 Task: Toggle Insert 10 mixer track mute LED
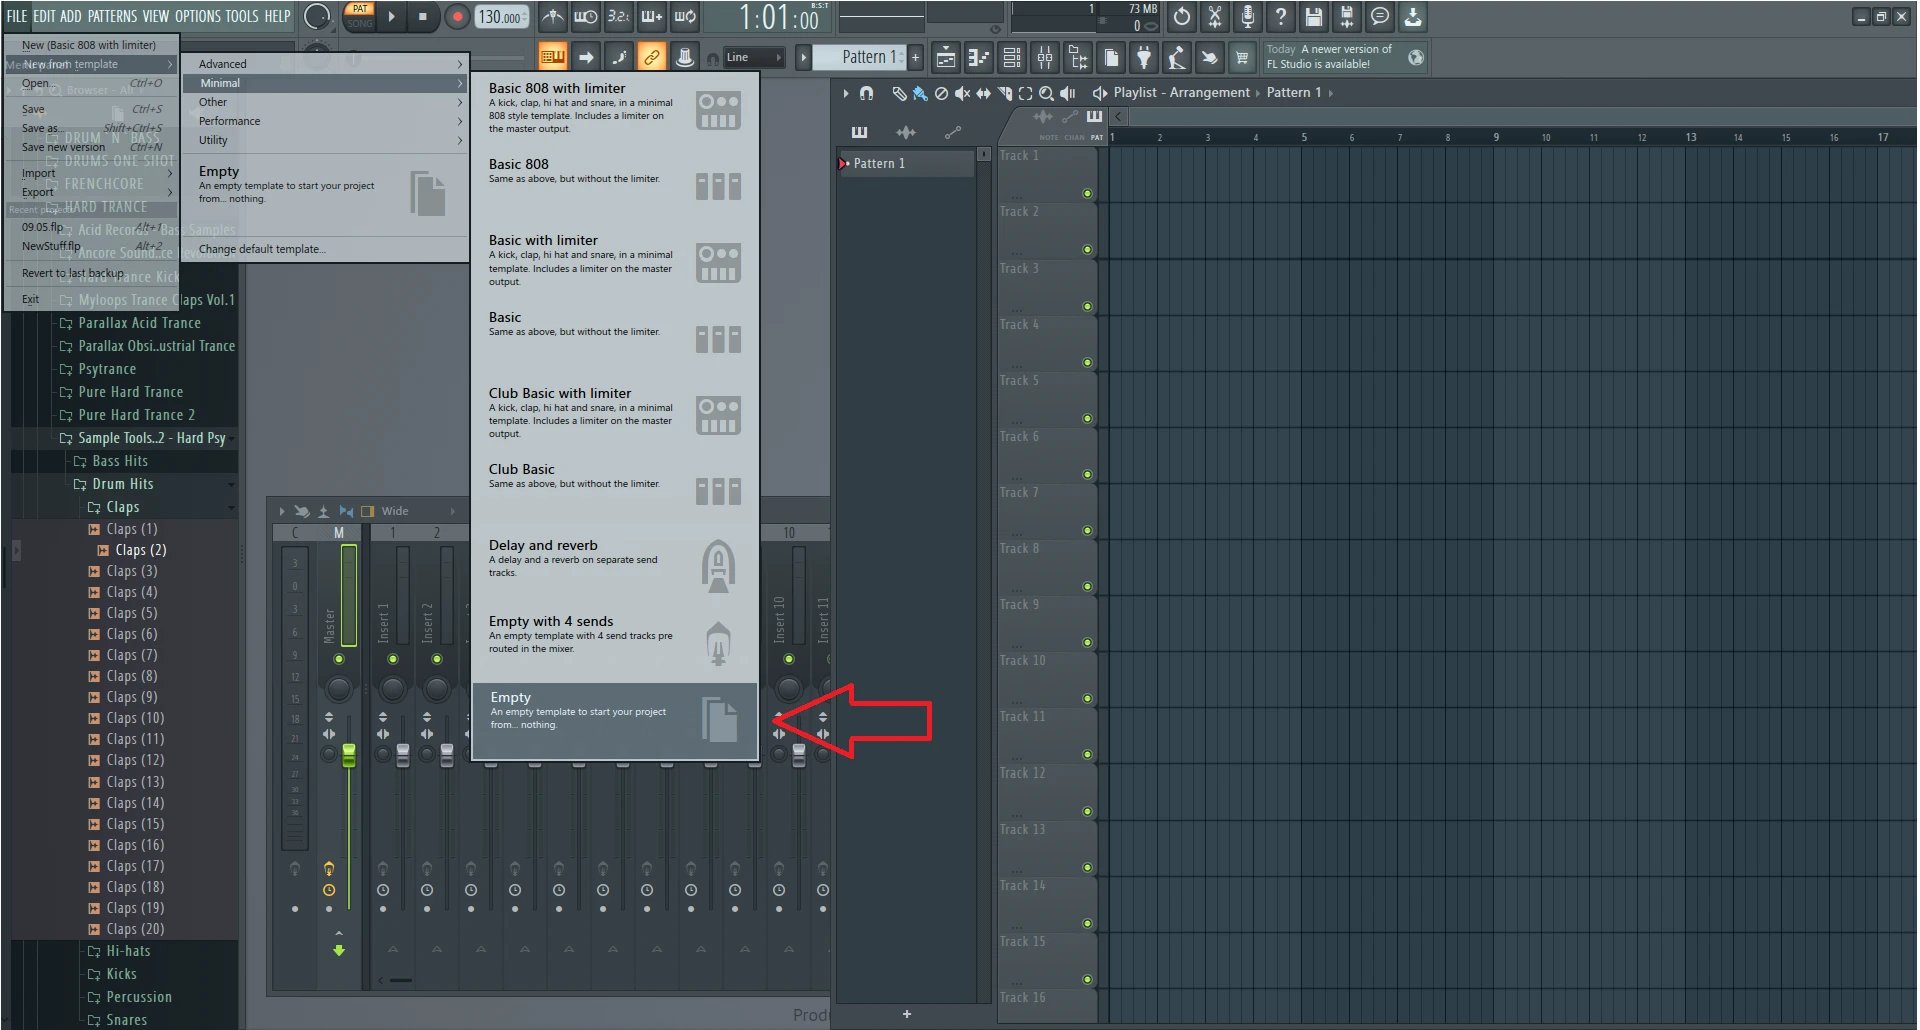[789, 660]
